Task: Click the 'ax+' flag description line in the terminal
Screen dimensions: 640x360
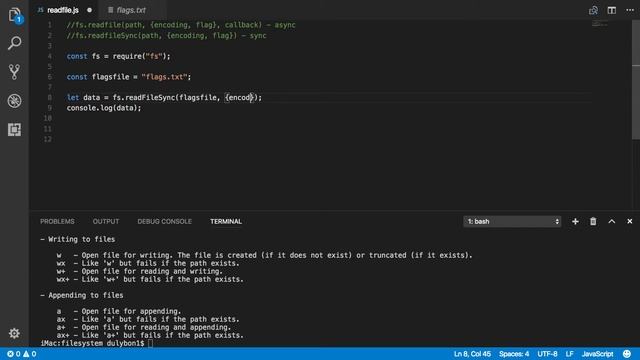Action: [x=150, y=336]
